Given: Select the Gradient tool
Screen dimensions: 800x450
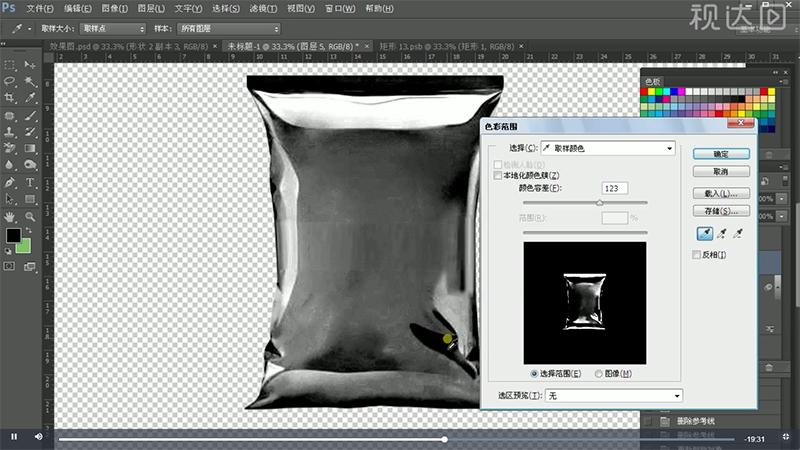Looking at the screenshot, I should click(x=30, y=148).
